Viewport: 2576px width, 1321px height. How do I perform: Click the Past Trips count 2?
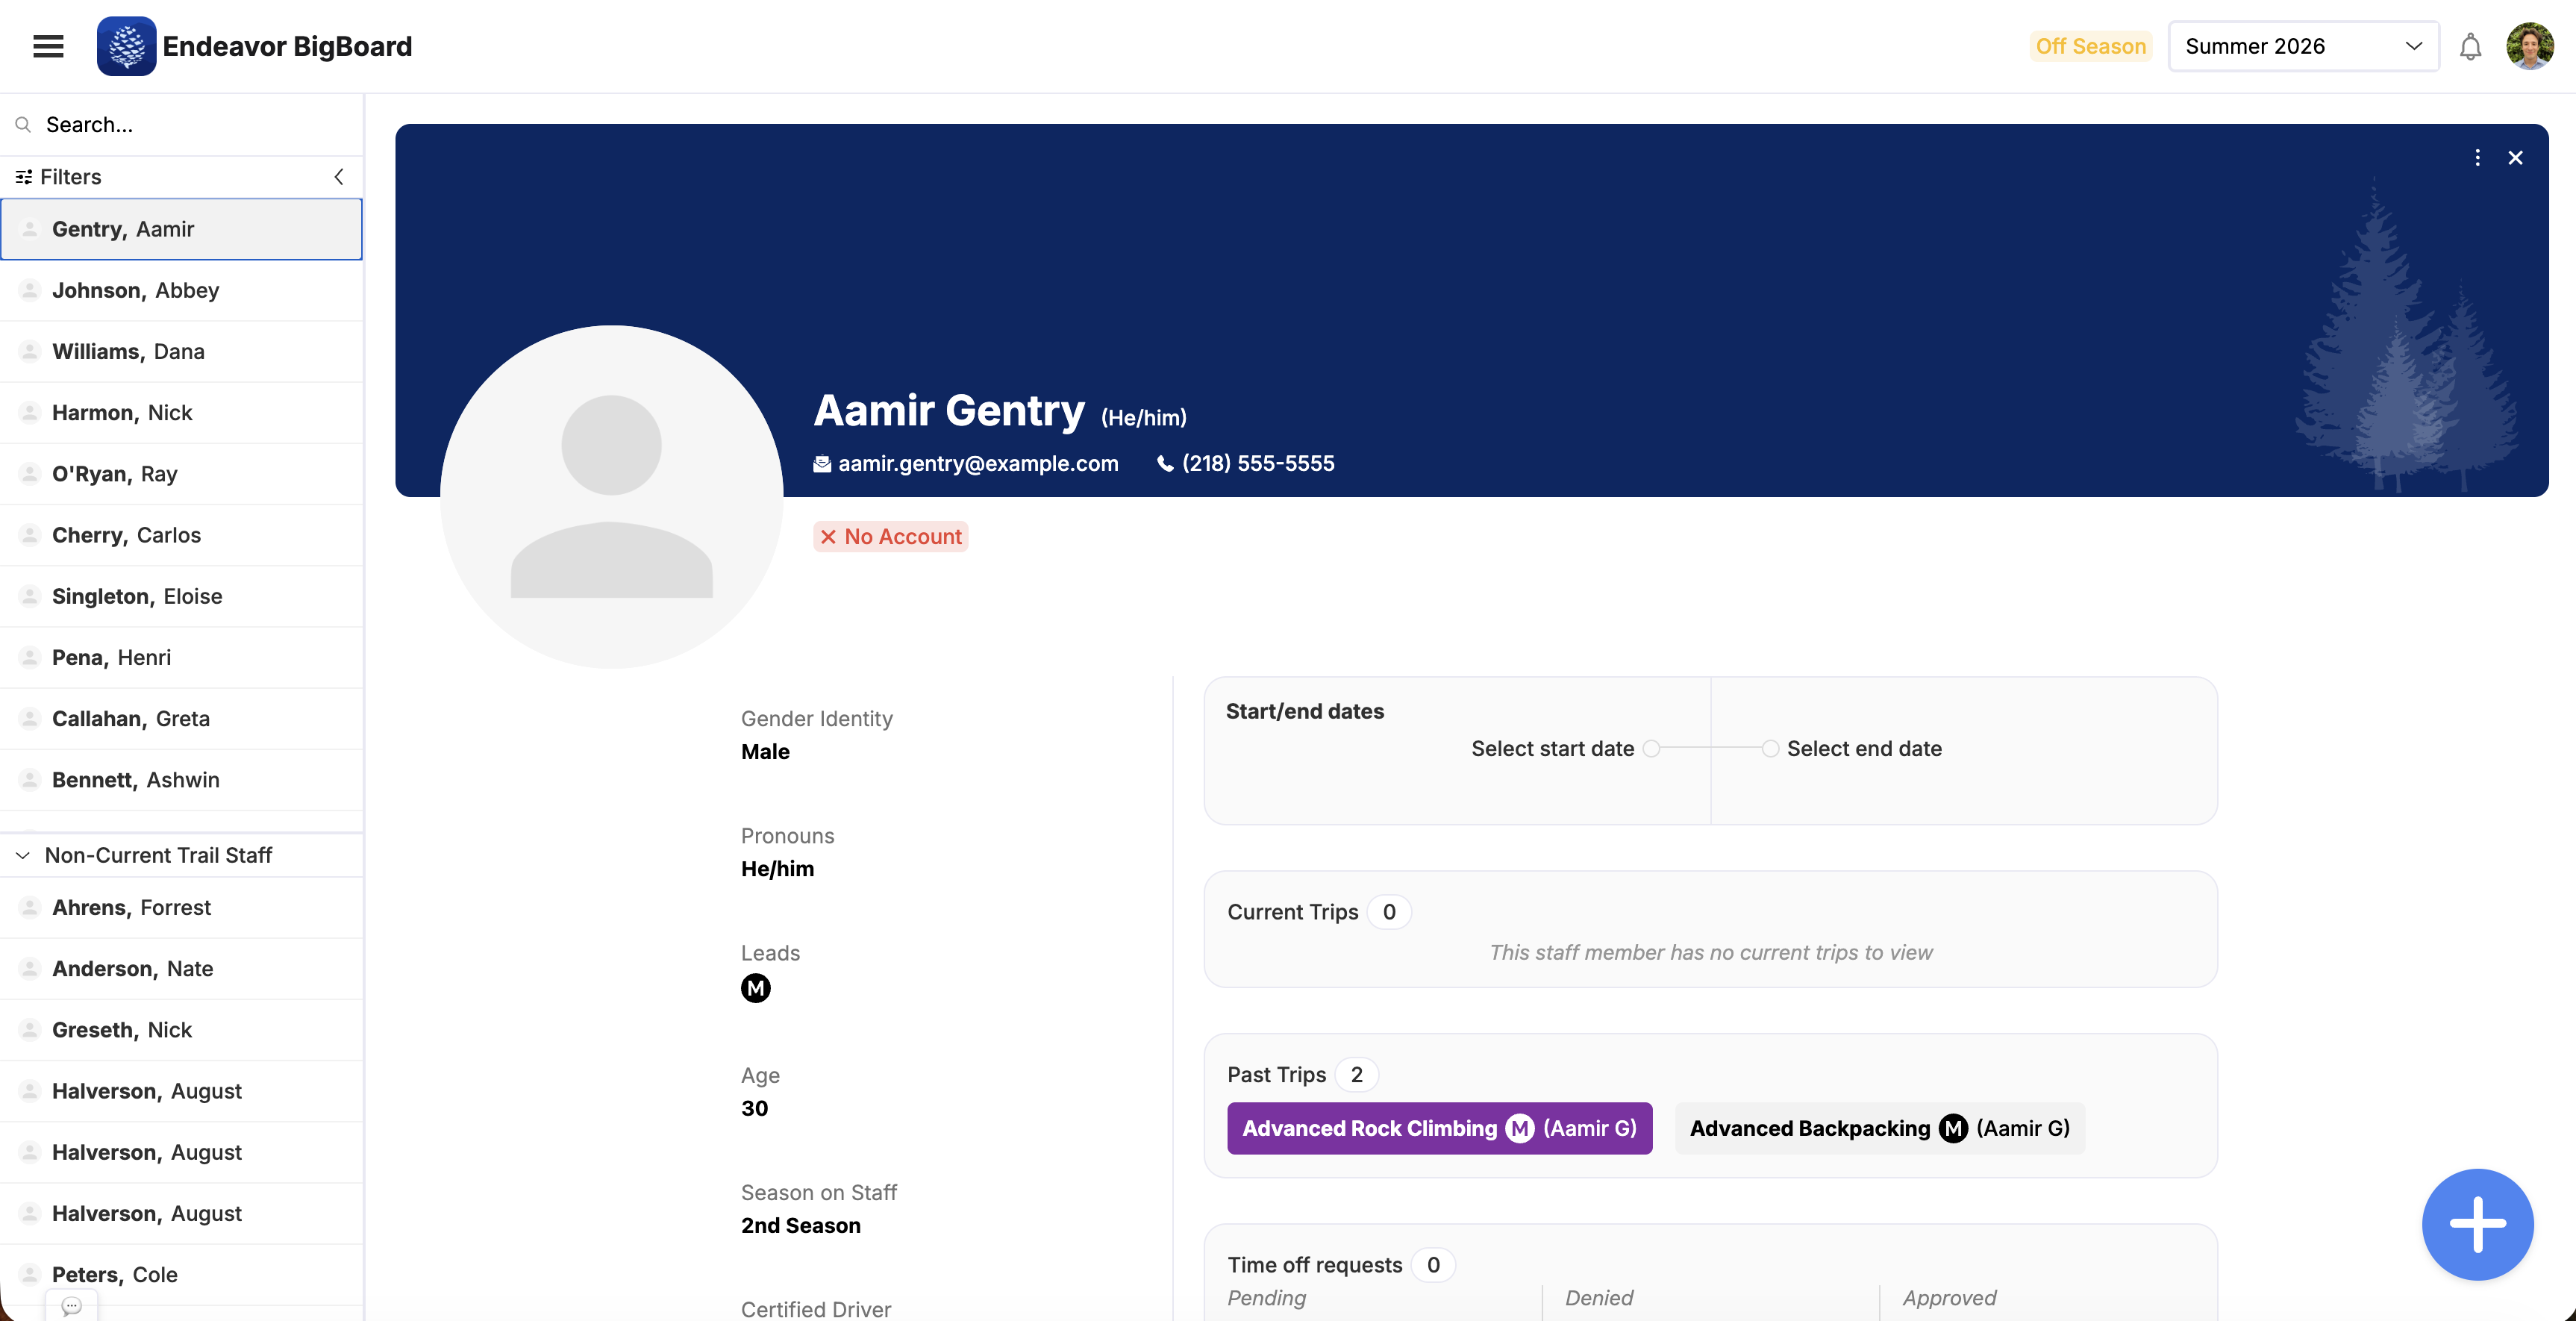1356,1074
